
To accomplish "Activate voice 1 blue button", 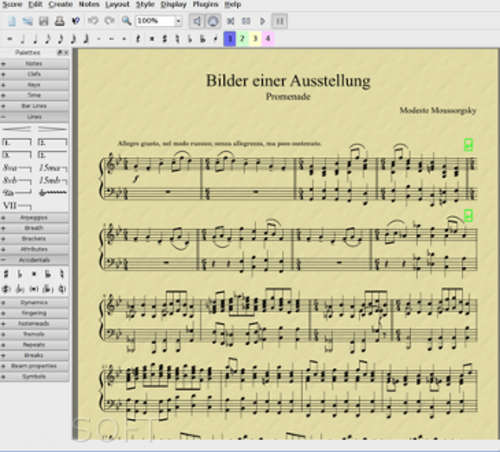I will 230,39.
